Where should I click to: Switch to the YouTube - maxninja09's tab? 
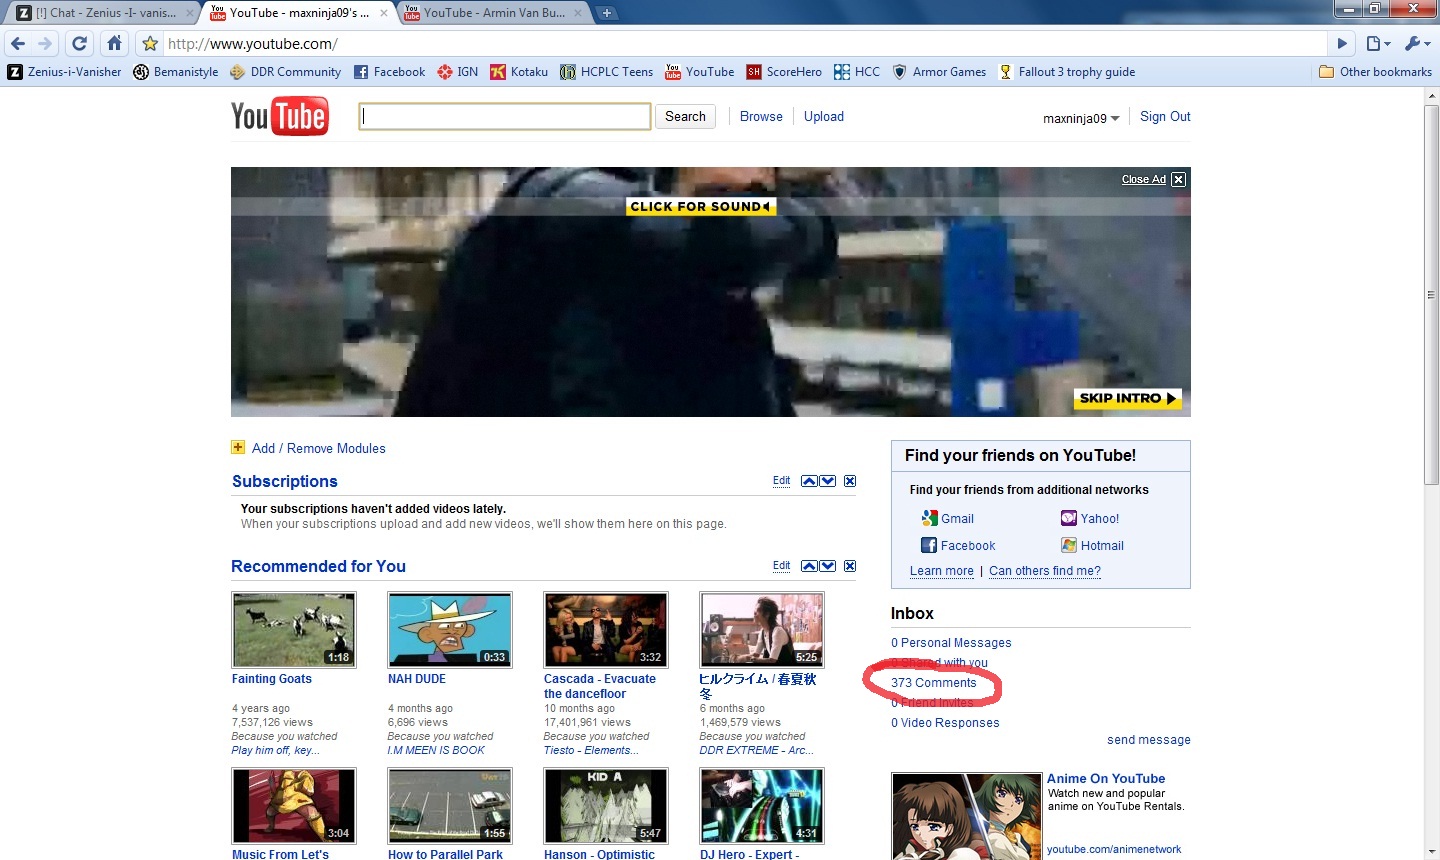click(x=298, y=13)
